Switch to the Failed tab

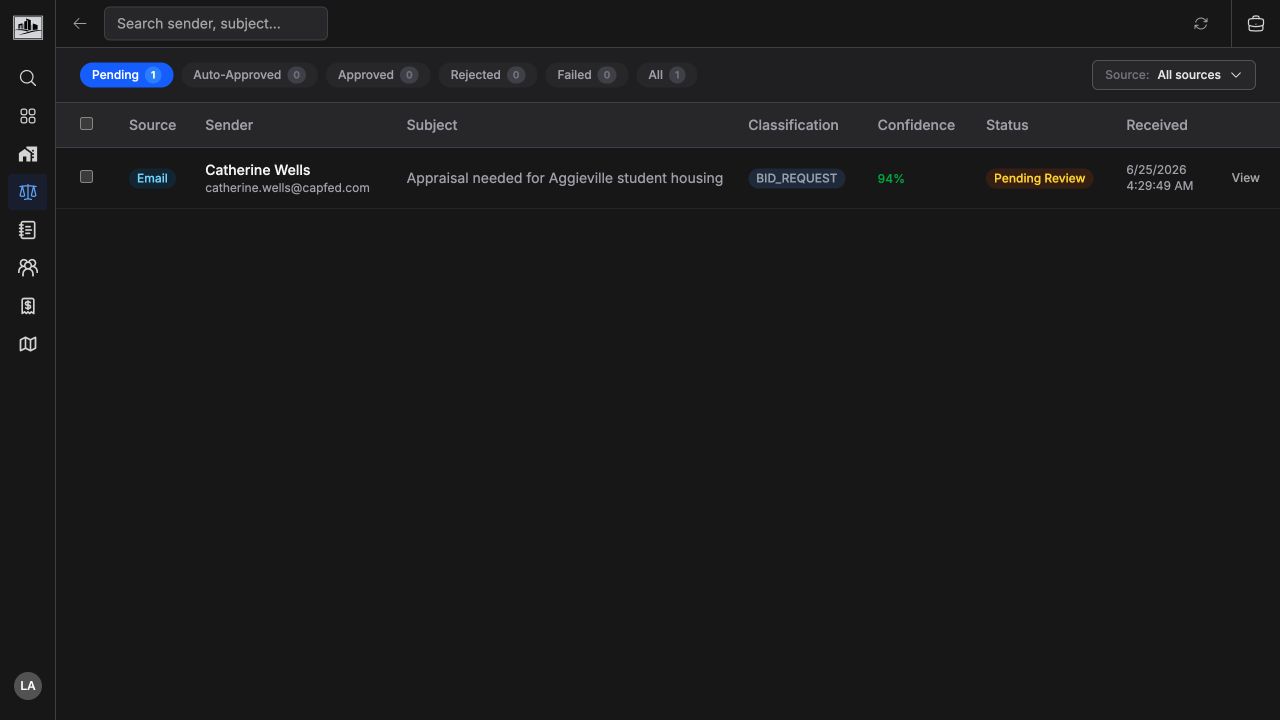click(x=586, y=75)
